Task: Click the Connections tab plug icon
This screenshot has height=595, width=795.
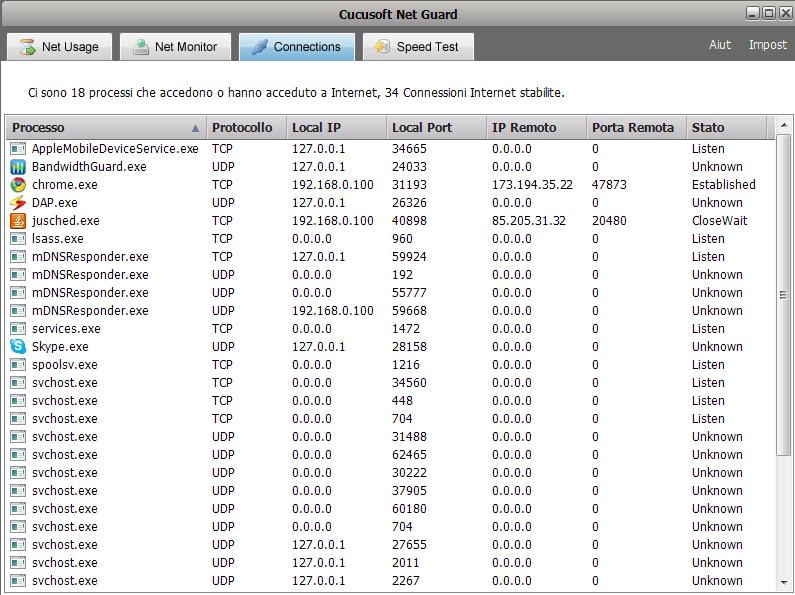Action: [x=260, y=47]
